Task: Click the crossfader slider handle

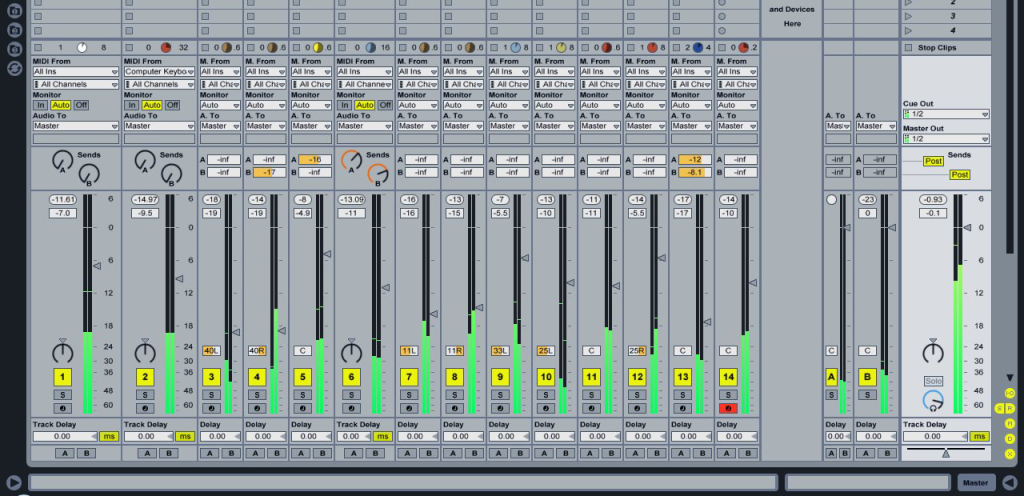Action: coord(946,453)
